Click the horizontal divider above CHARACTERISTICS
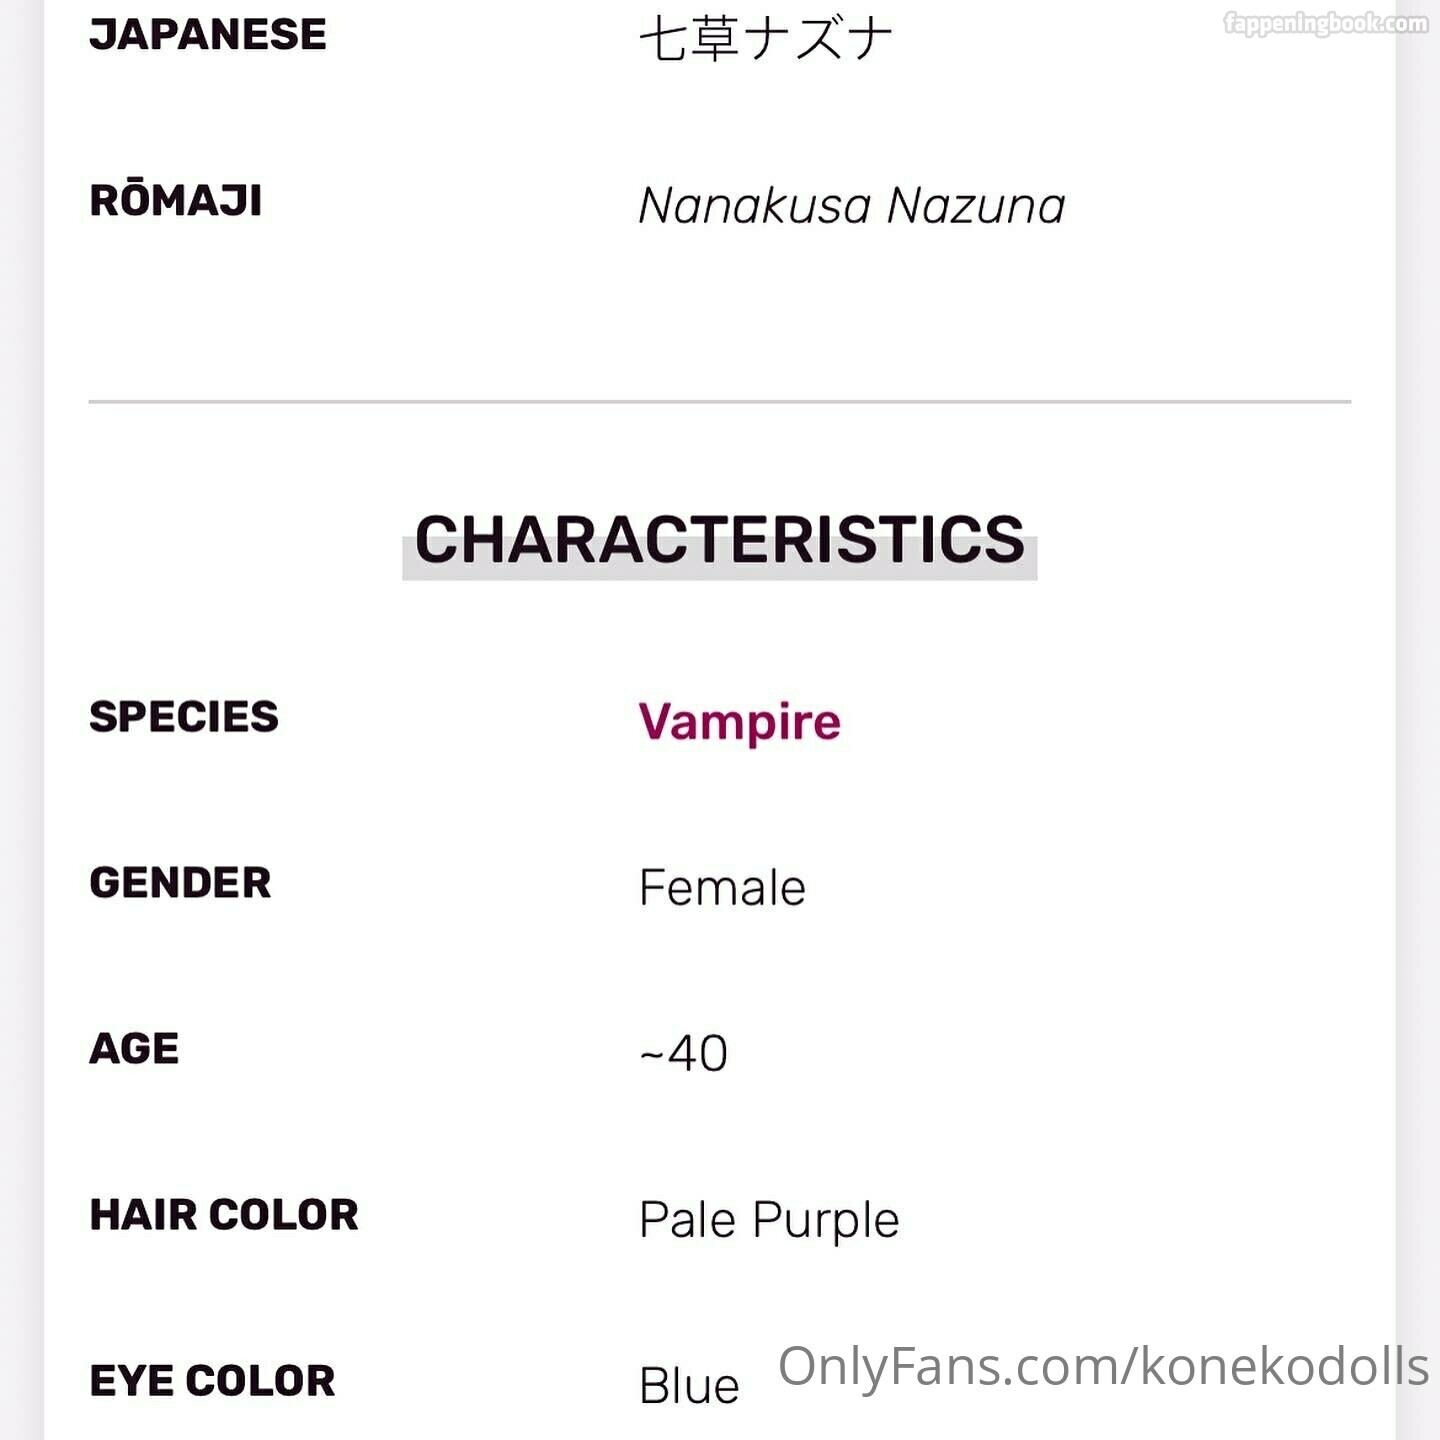 (719, 402)
